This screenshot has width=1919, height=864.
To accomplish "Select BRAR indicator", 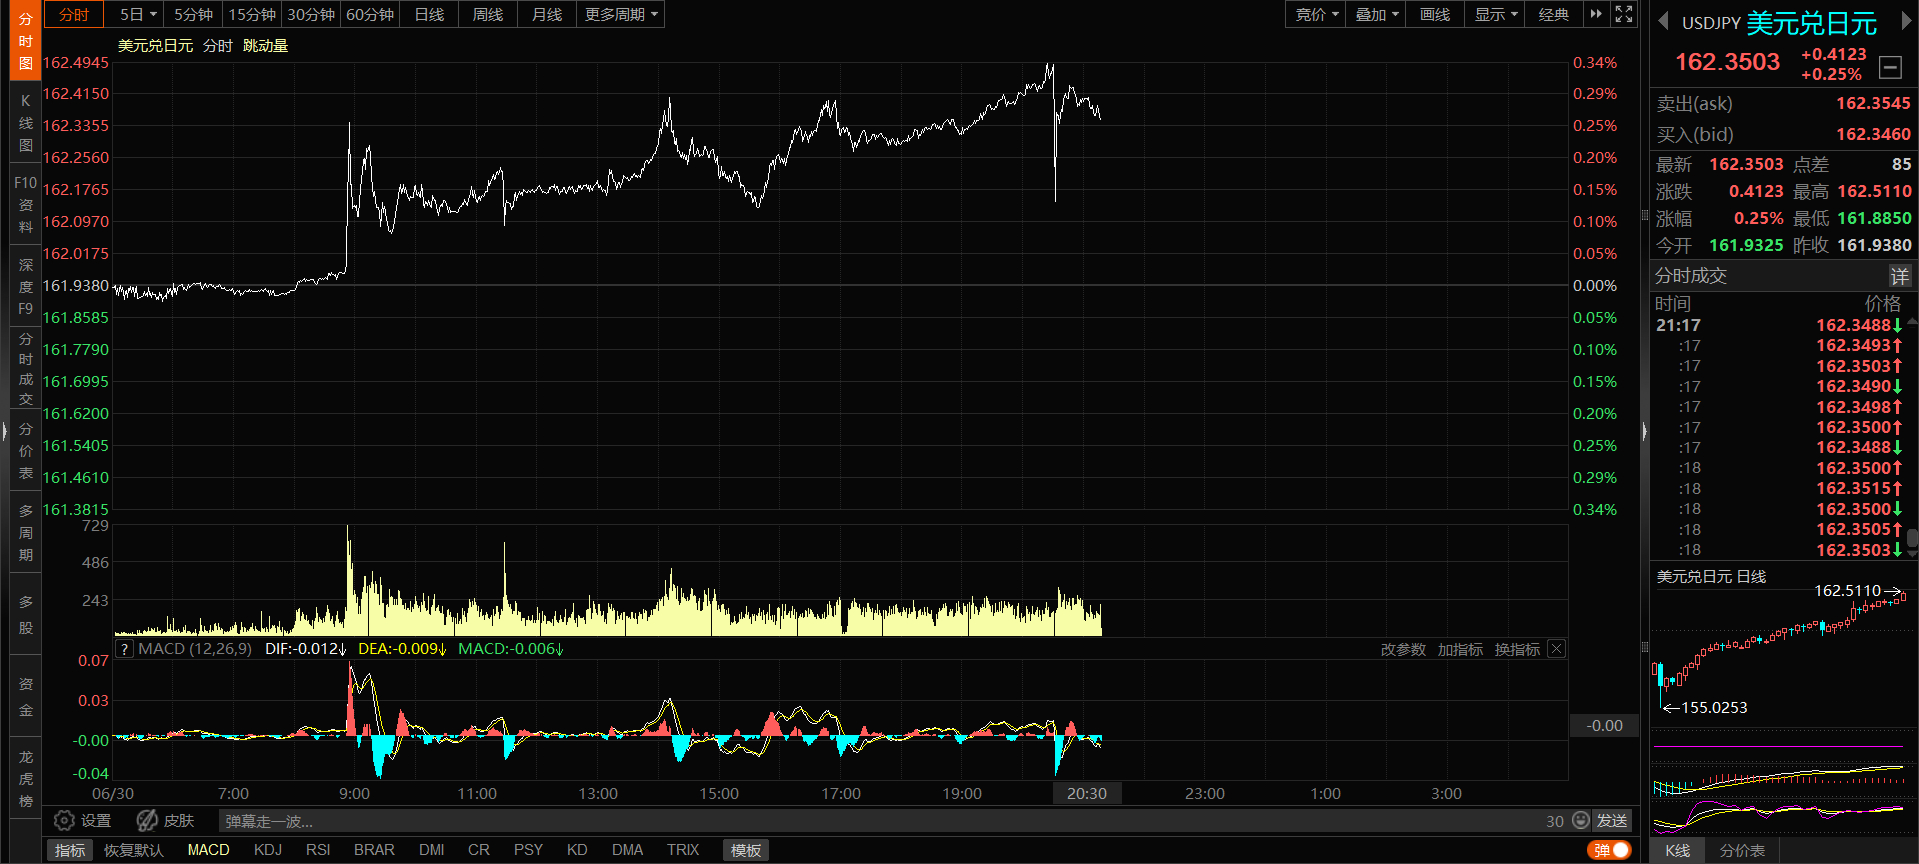I will [374, 850].
